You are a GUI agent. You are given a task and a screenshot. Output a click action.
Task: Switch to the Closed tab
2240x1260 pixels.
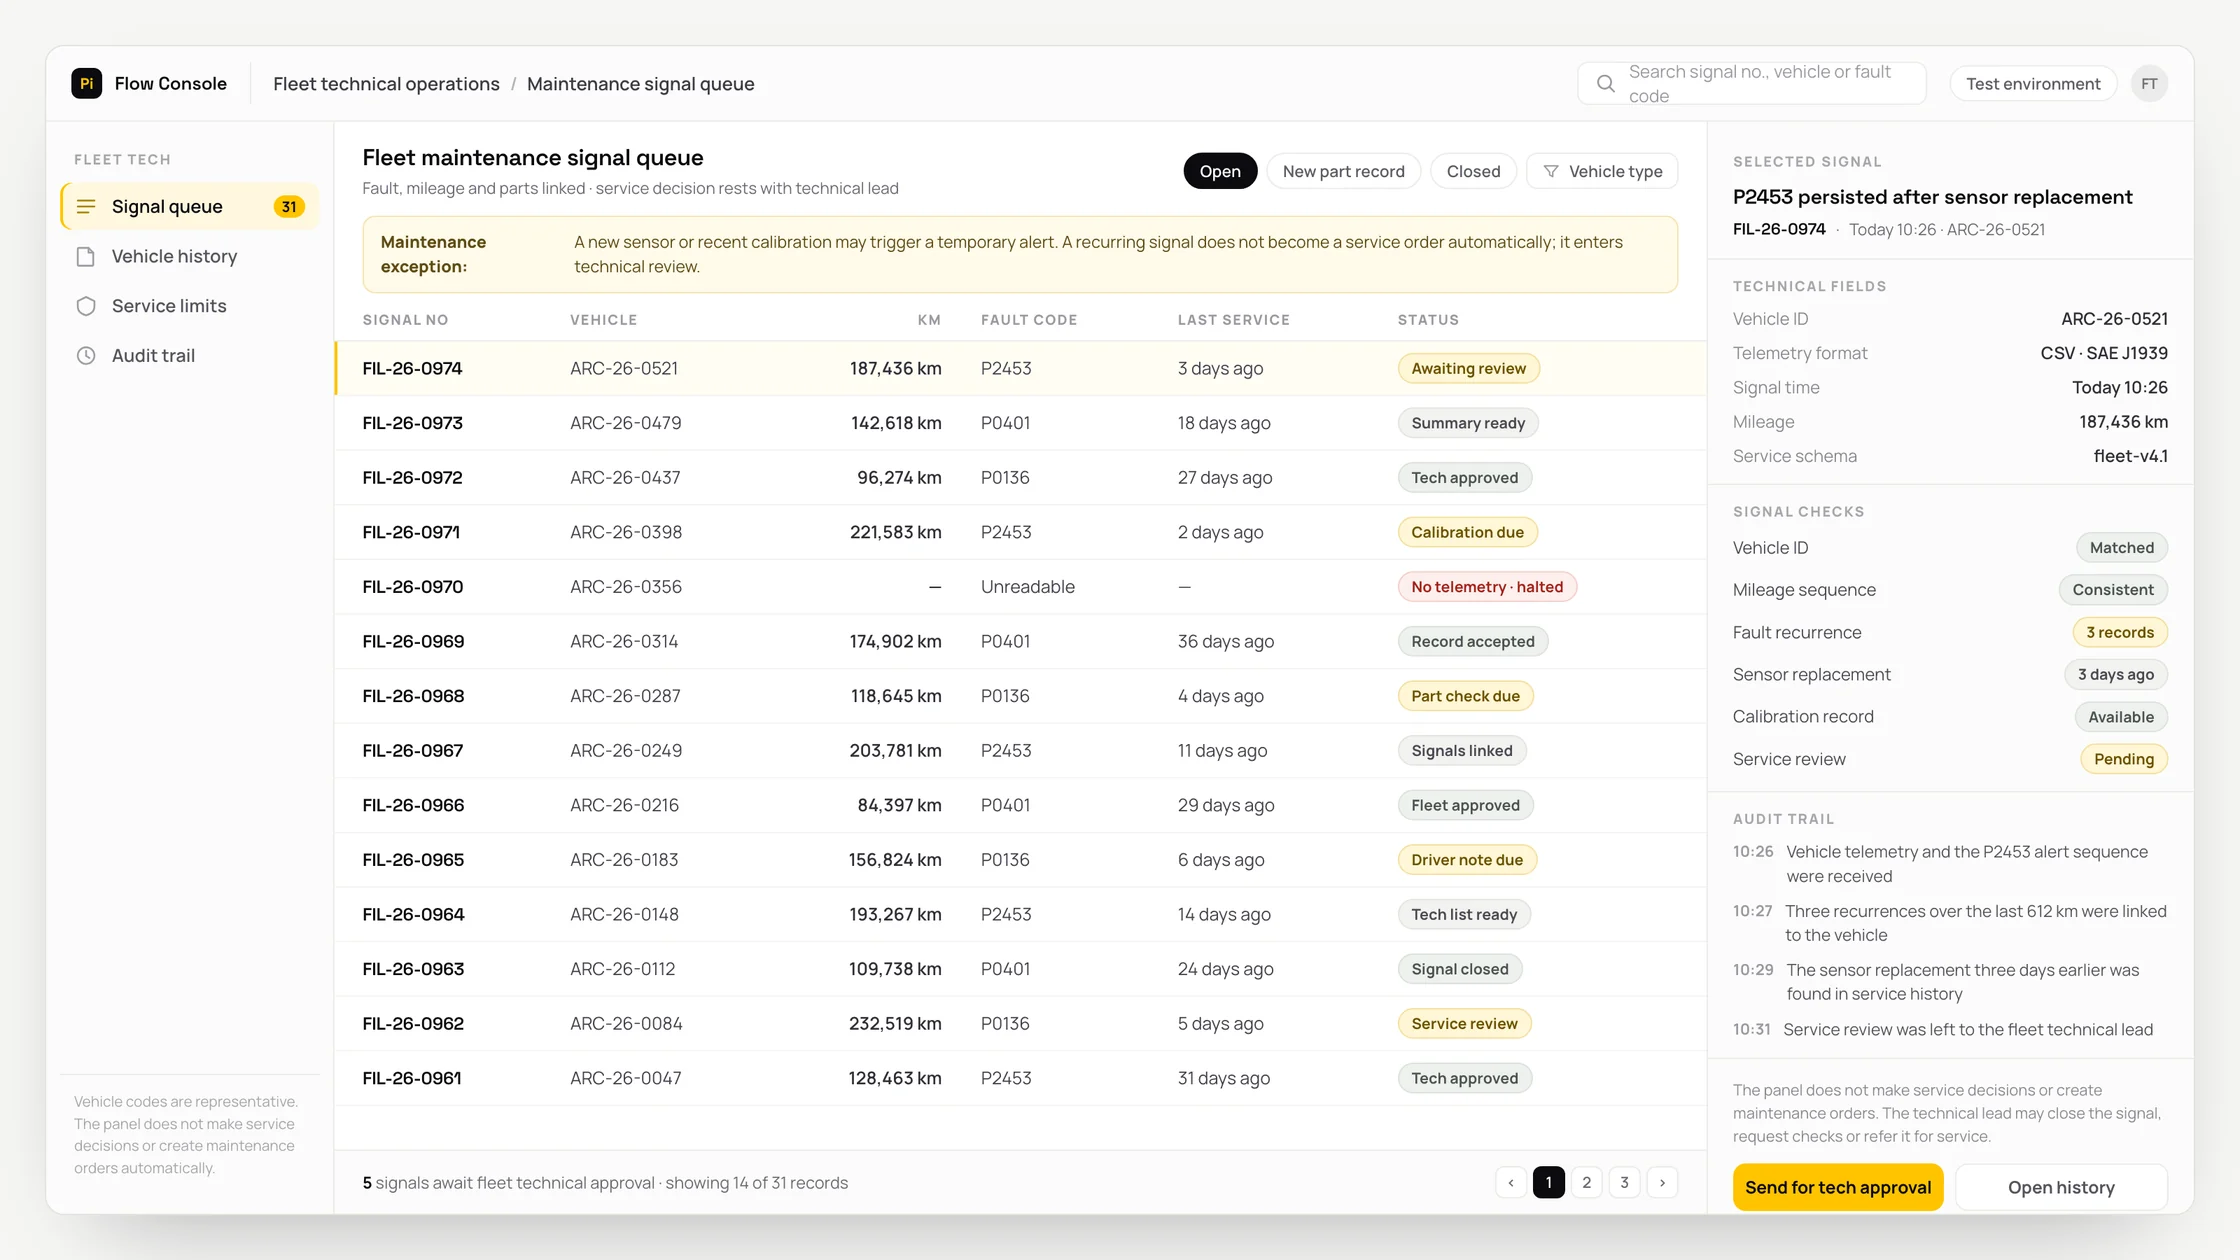coord(1473,172)
